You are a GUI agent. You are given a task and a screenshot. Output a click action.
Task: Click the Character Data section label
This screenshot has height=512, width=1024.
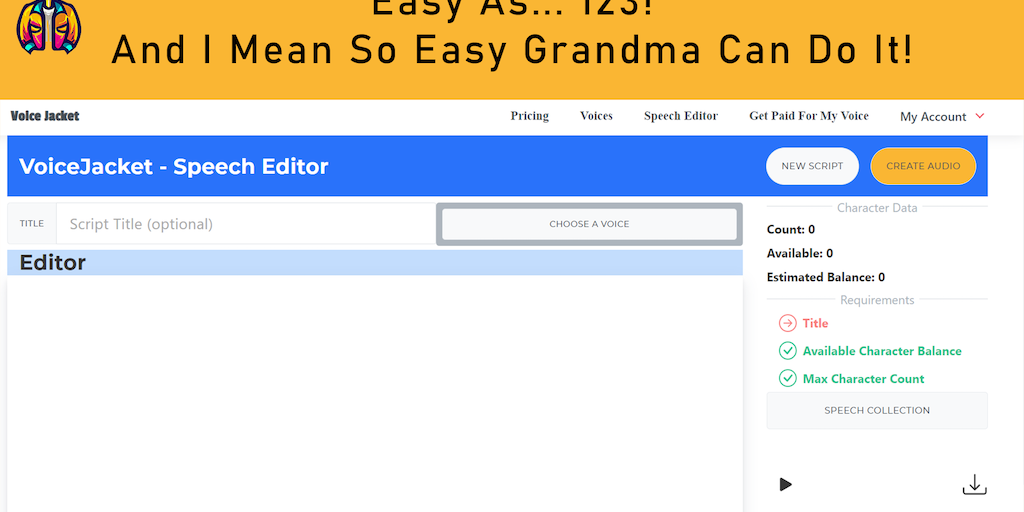coord(877,208)
